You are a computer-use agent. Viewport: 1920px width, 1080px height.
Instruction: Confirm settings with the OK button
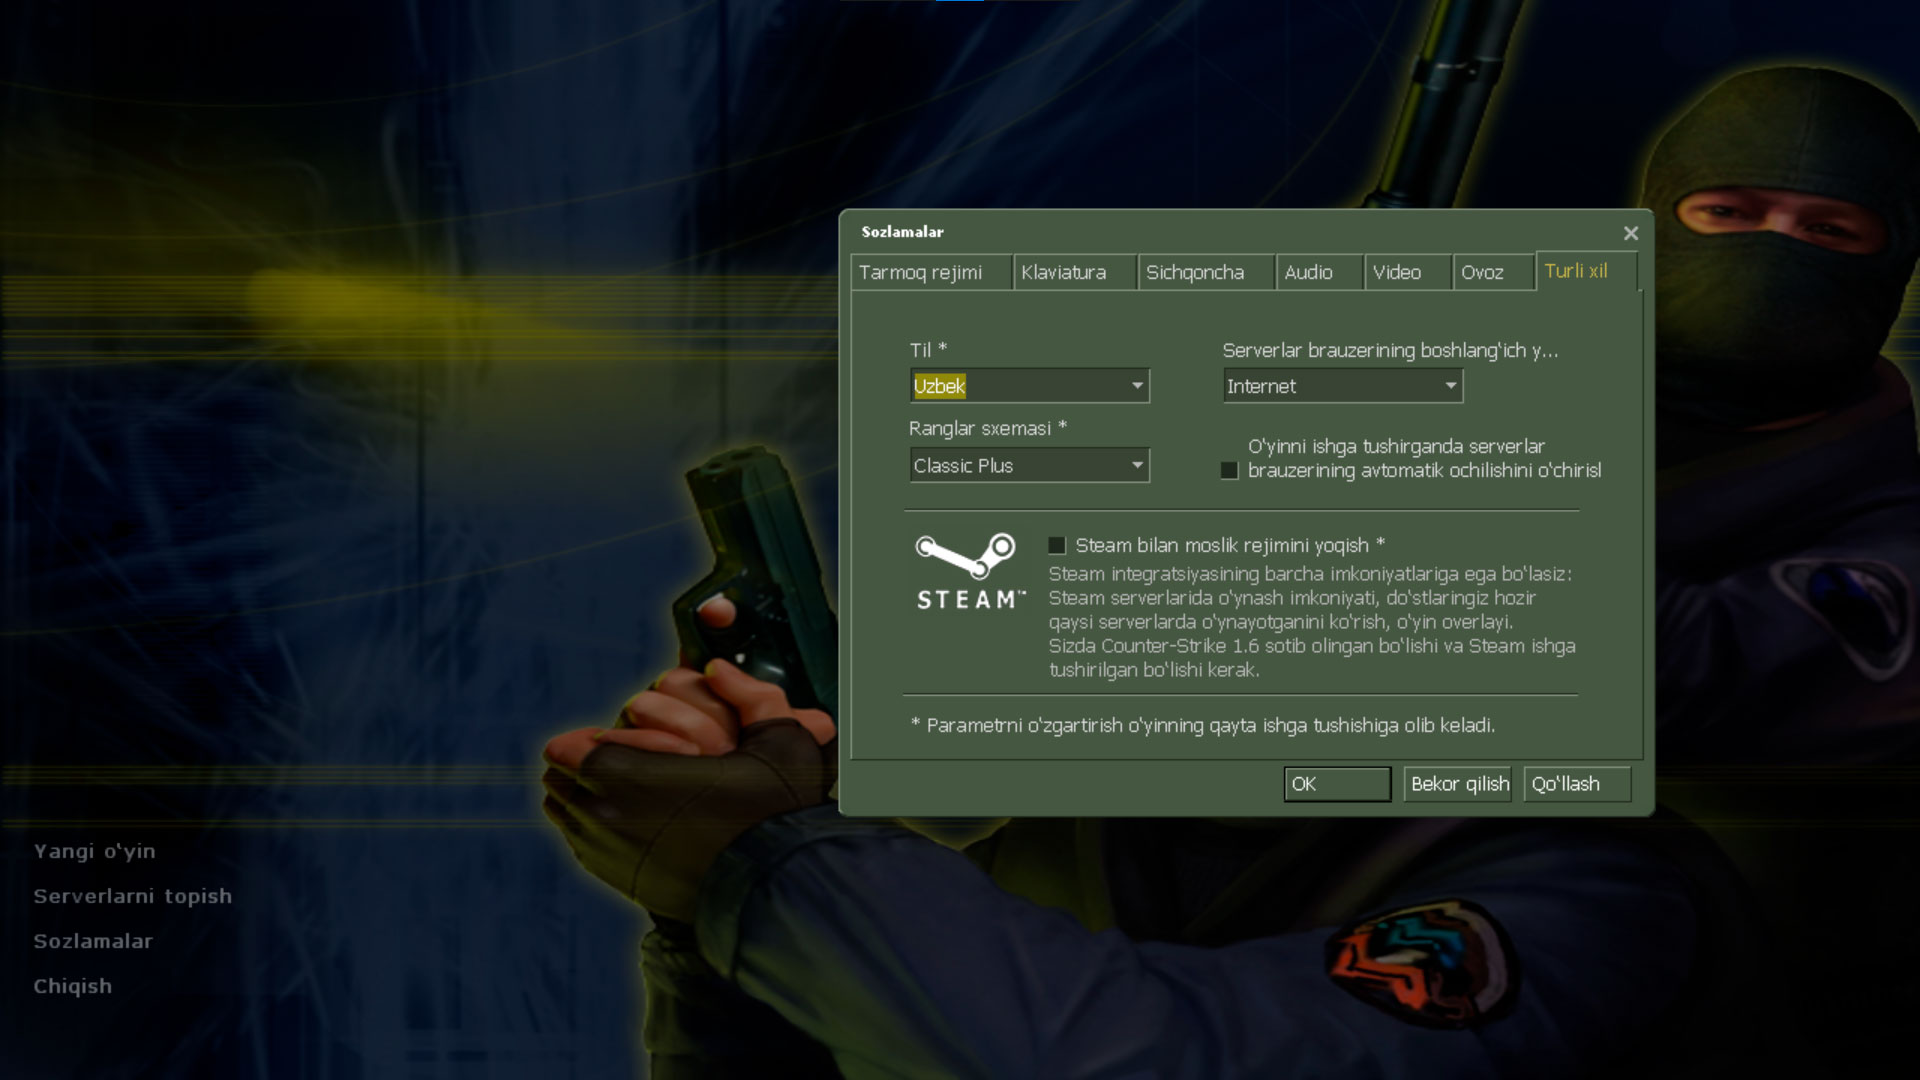click(x=1337, y=784)
